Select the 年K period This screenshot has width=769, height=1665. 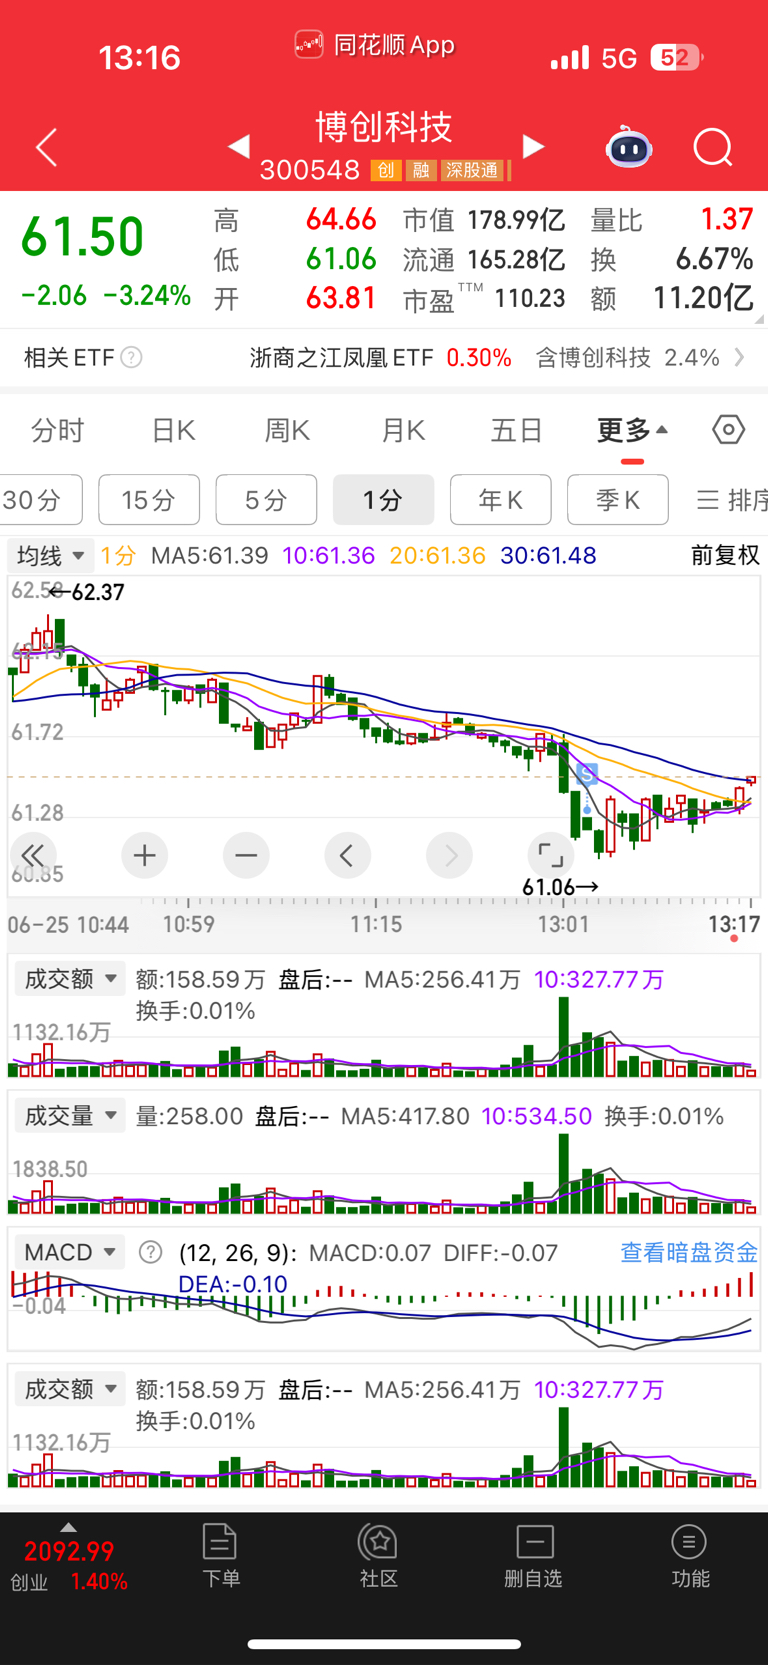click(x=500, y=500)
